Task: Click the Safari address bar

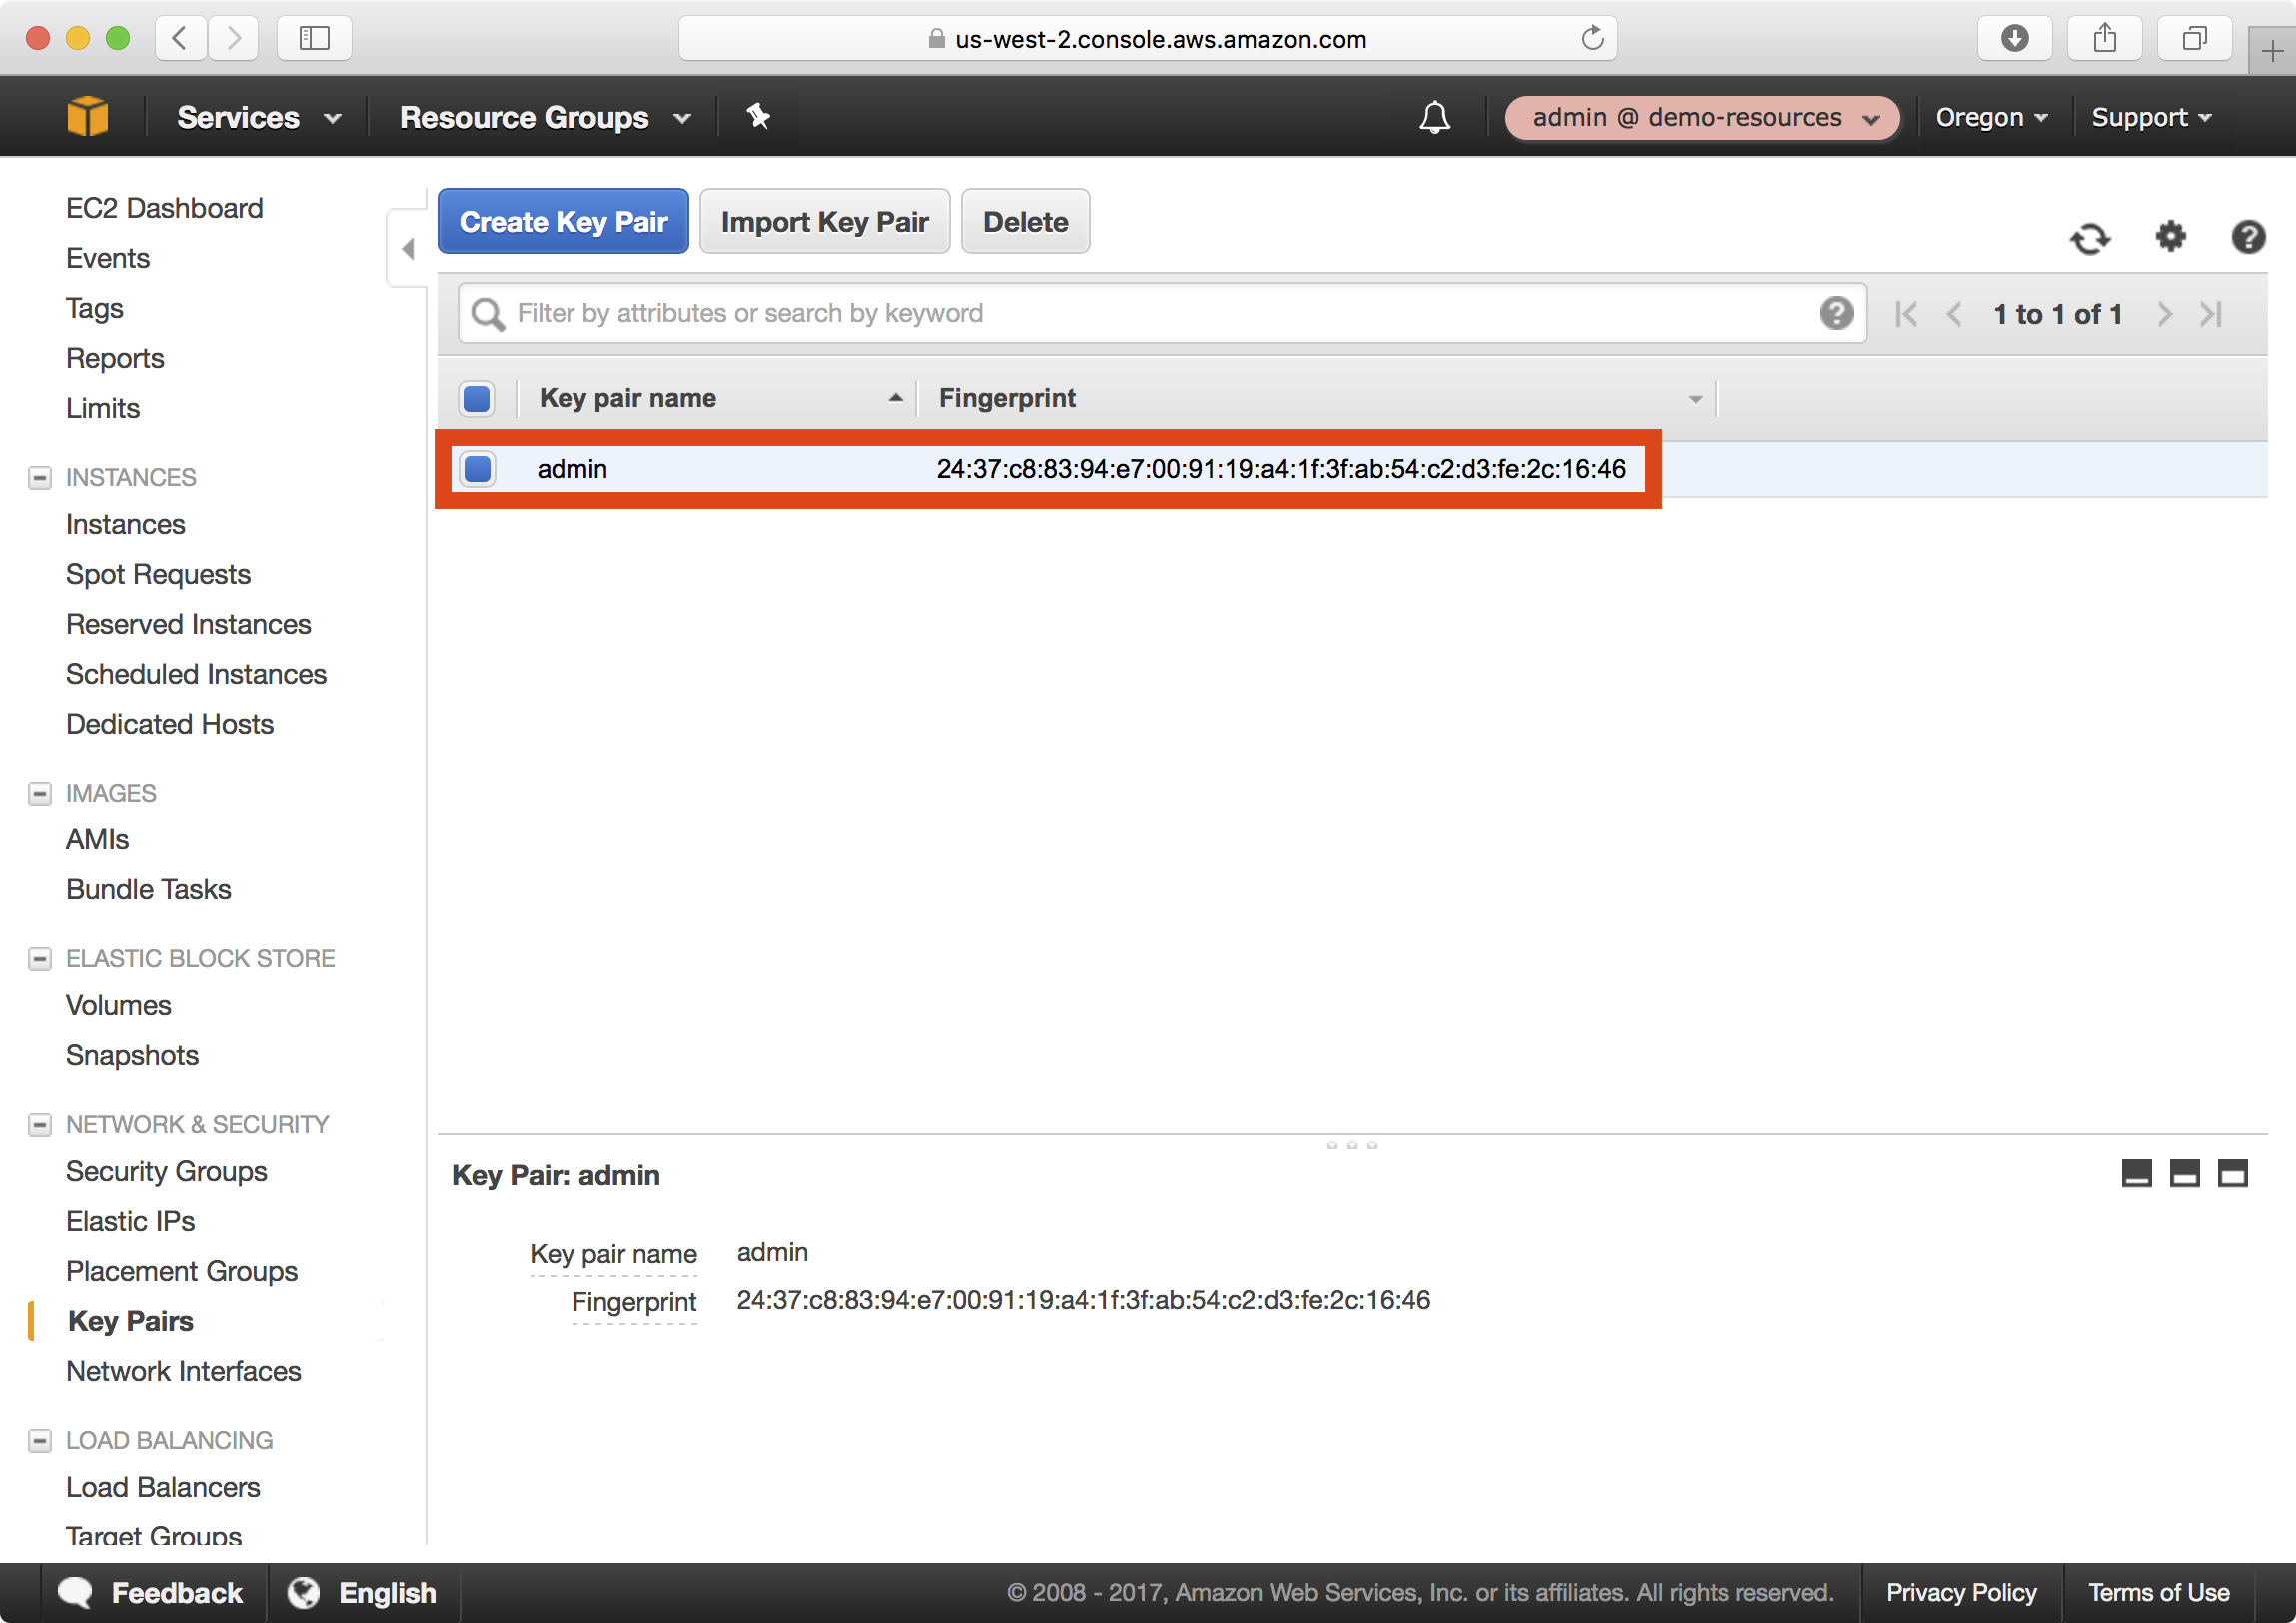Action: [1148, 38]
